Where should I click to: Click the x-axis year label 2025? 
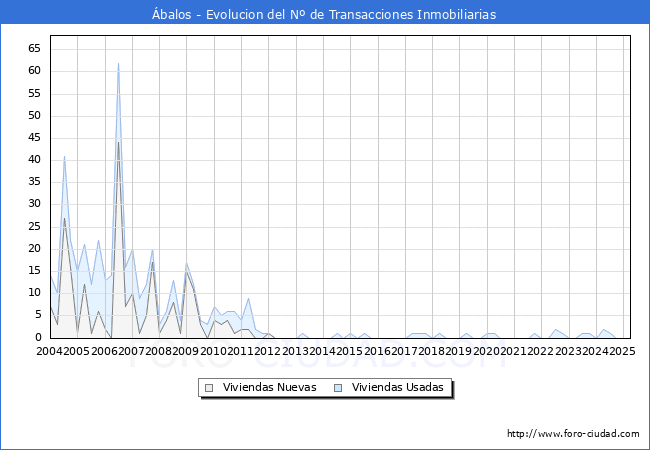(623, 351)
